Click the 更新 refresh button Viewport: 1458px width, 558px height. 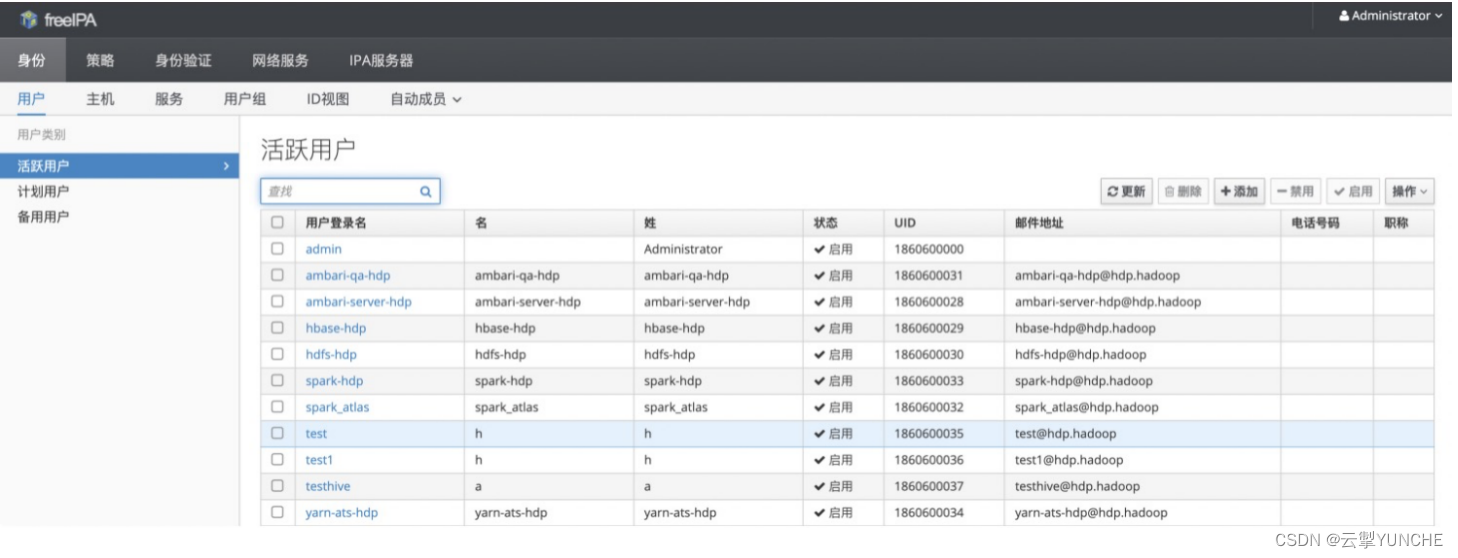click(1126, 191)
